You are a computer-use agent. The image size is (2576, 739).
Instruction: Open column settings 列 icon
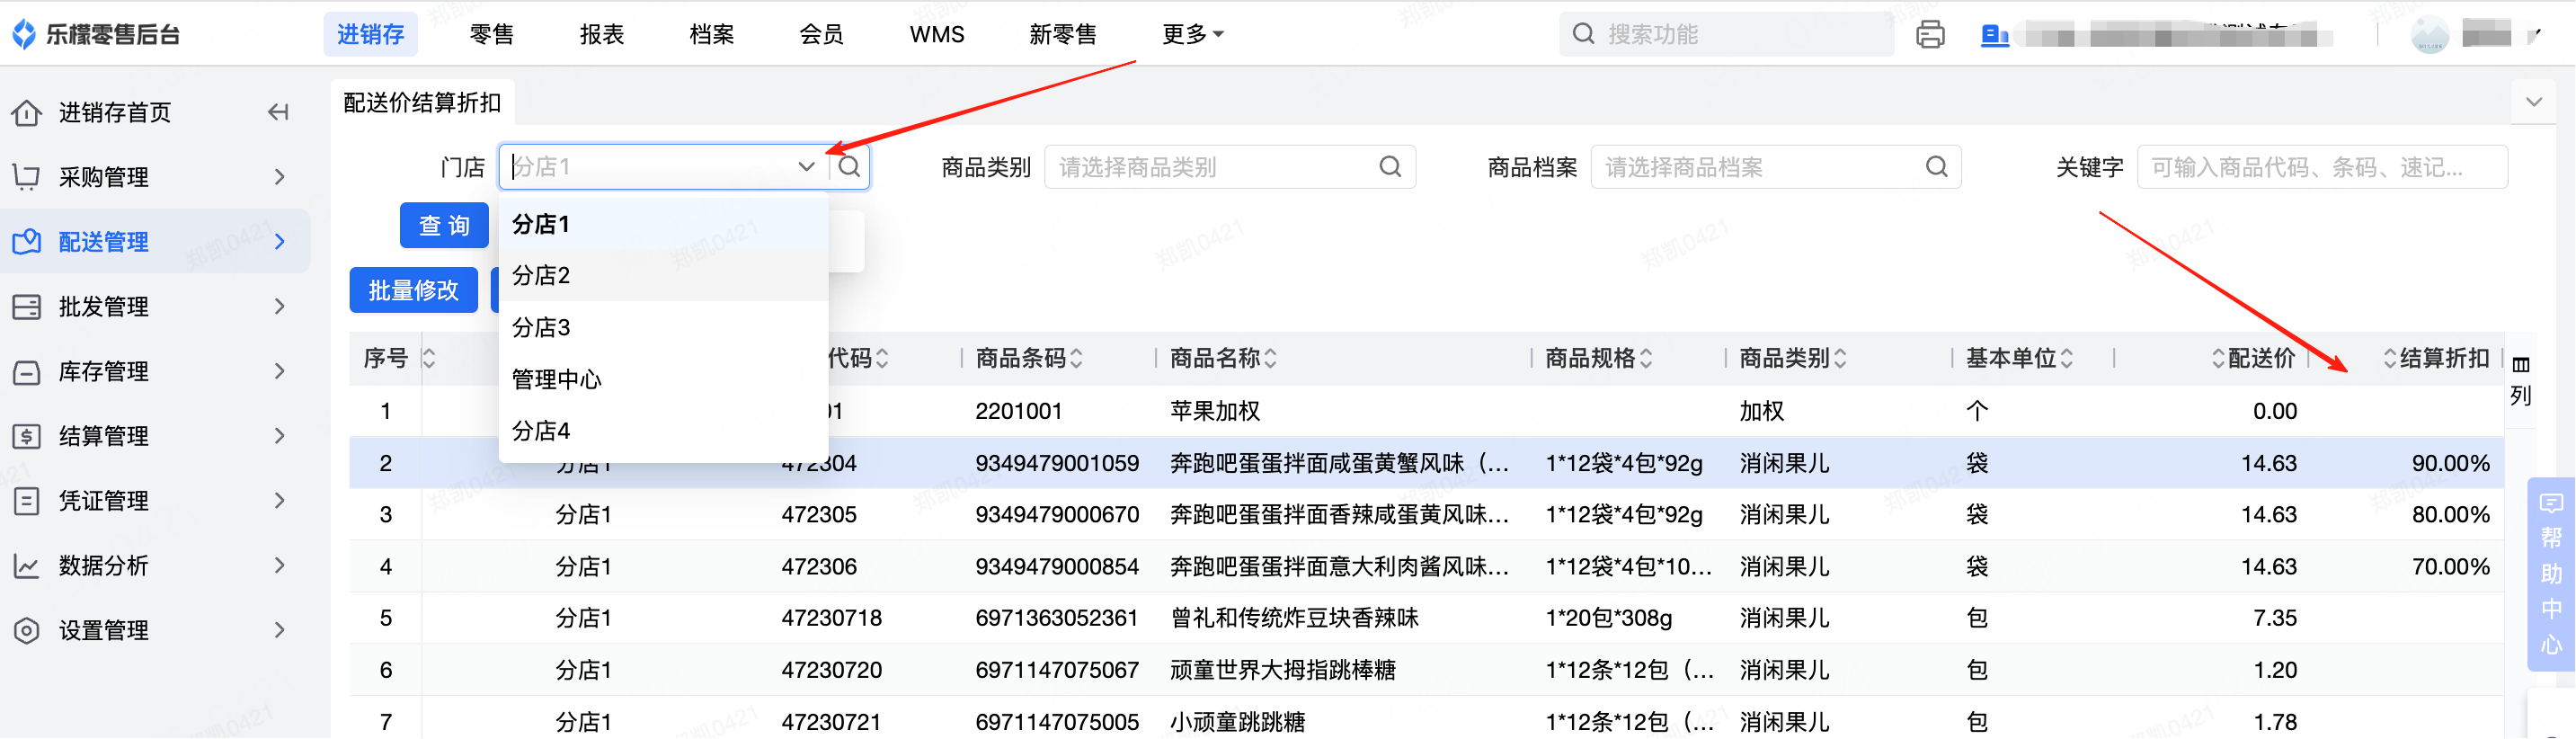[2521, 380]
